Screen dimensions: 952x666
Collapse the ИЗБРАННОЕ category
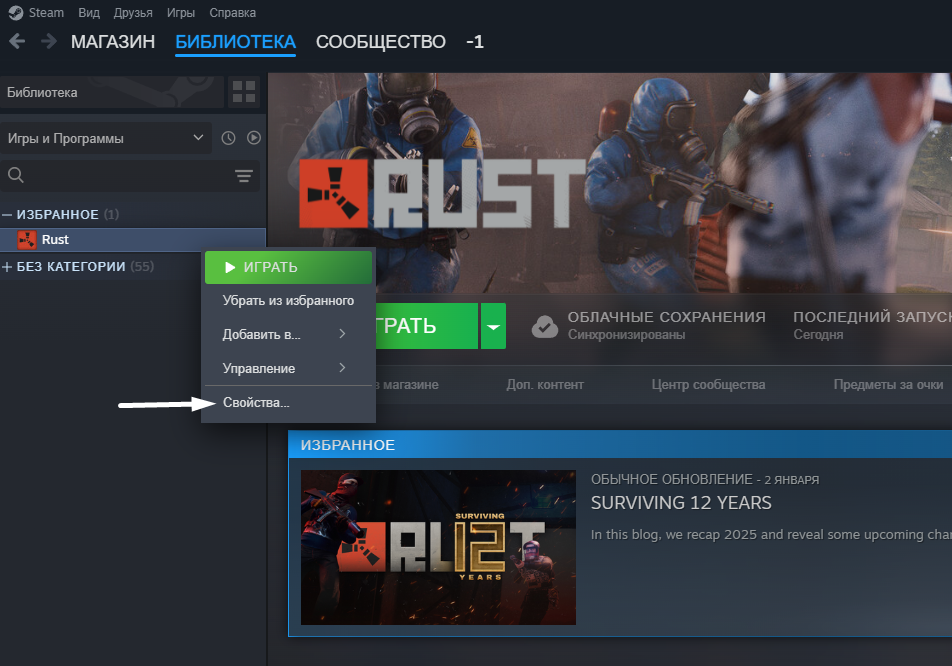(x=7, y=215)
